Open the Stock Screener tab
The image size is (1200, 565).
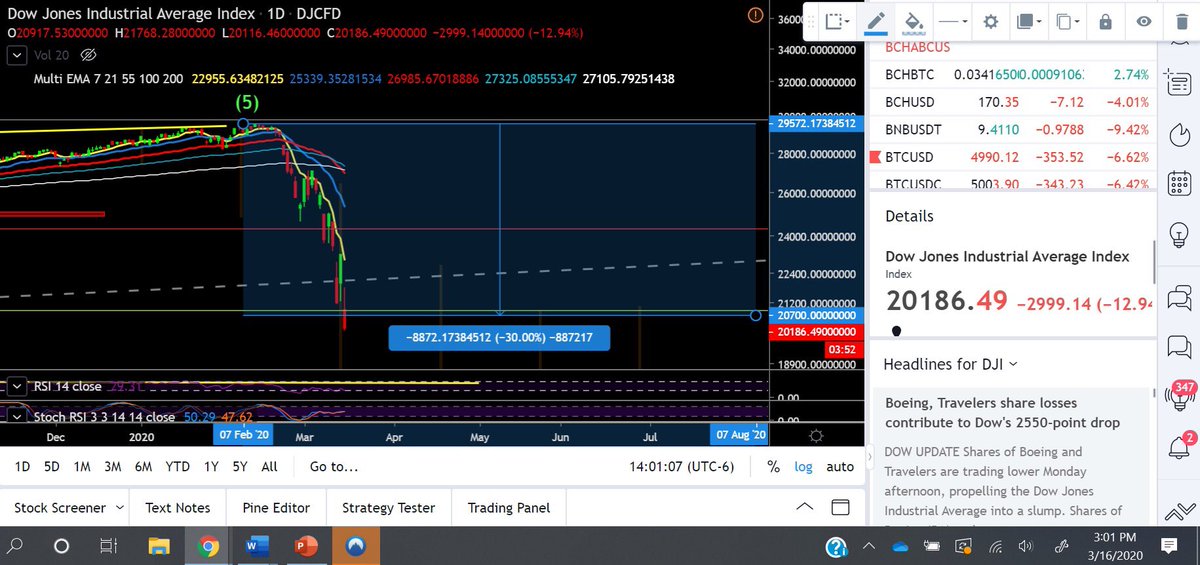(x=60, y=508)
